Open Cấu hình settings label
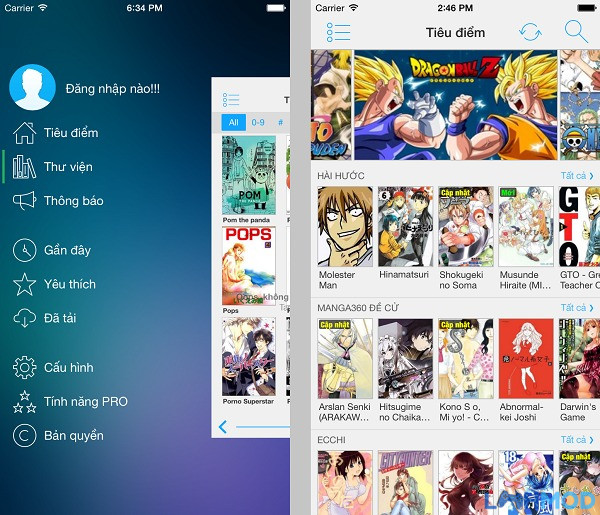The image size is (600, 515). click(x=68, y=367)
